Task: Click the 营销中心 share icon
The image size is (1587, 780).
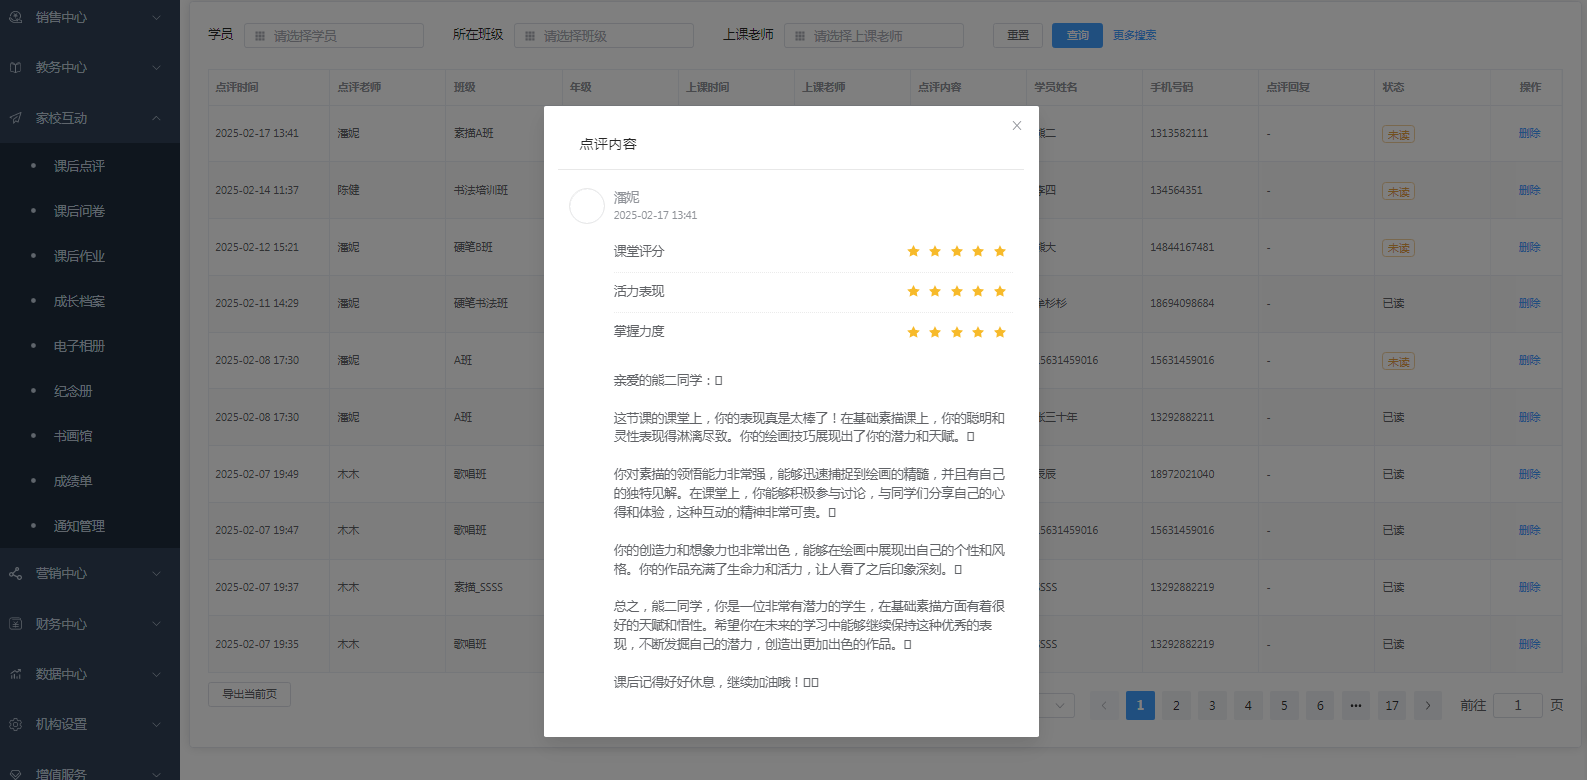Action: (16, 574)
